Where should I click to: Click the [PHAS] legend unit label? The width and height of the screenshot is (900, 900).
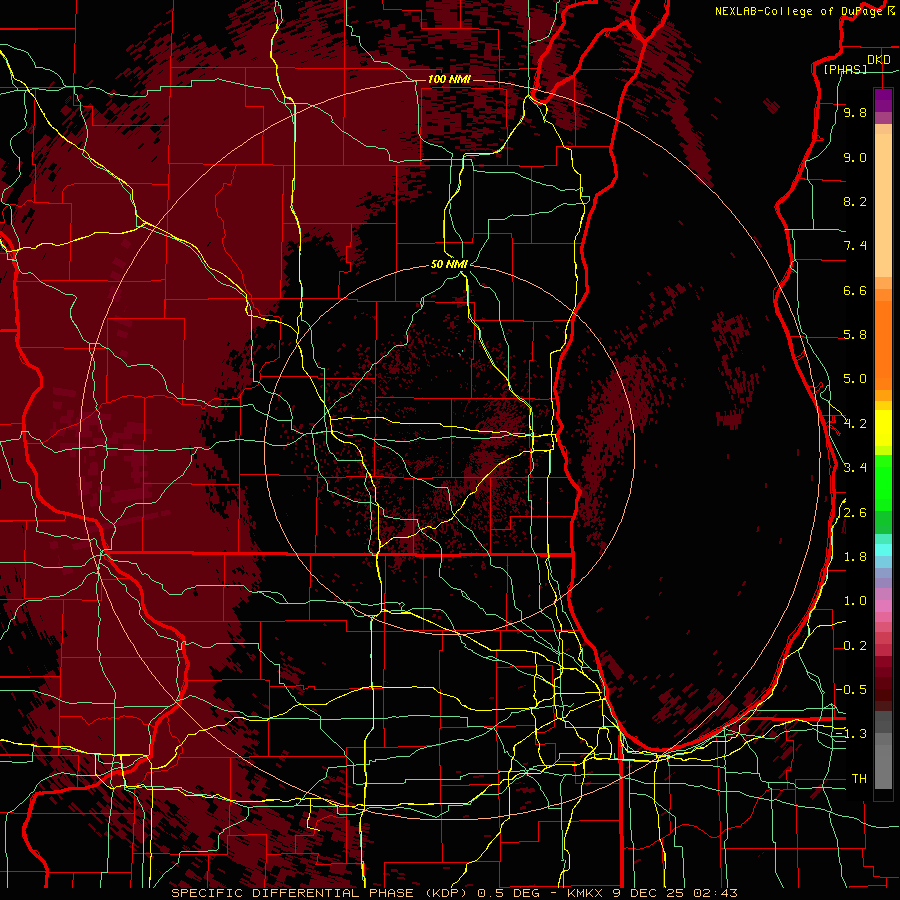point(845,70)
